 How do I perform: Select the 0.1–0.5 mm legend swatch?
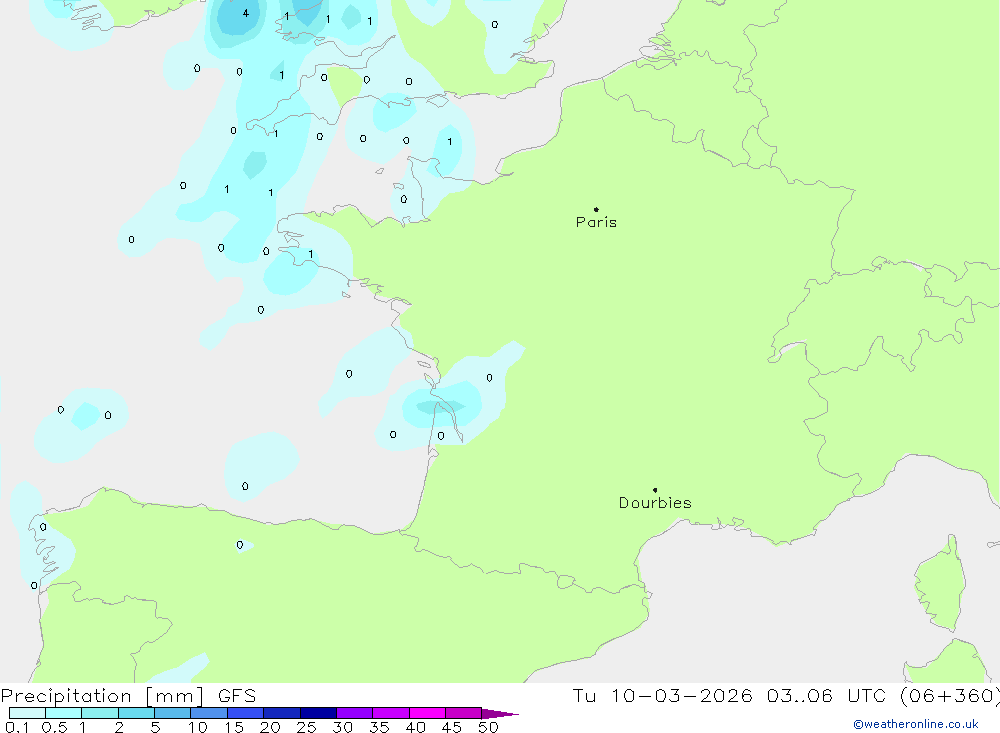(x=27, y=713)
